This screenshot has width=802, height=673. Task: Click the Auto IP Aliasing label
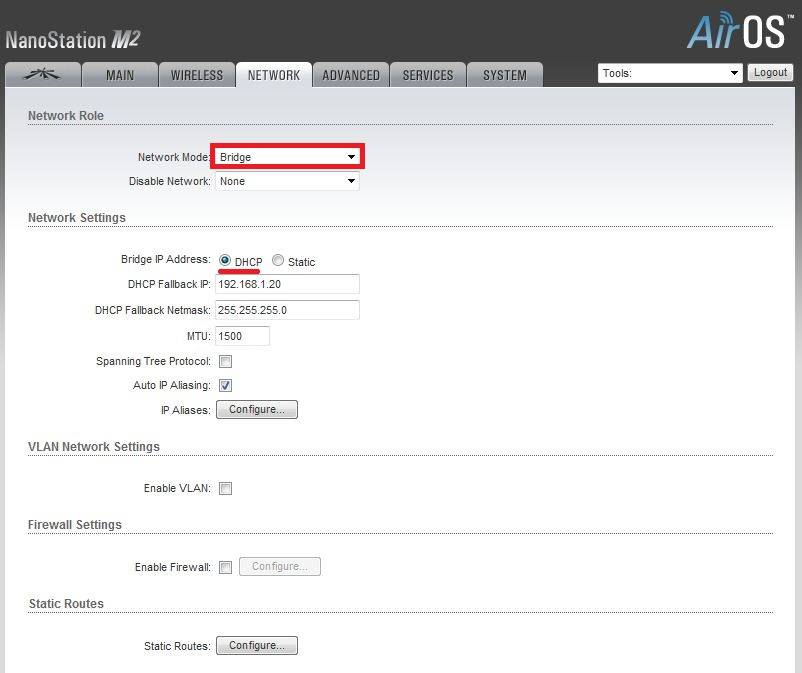tap(172, 385)
